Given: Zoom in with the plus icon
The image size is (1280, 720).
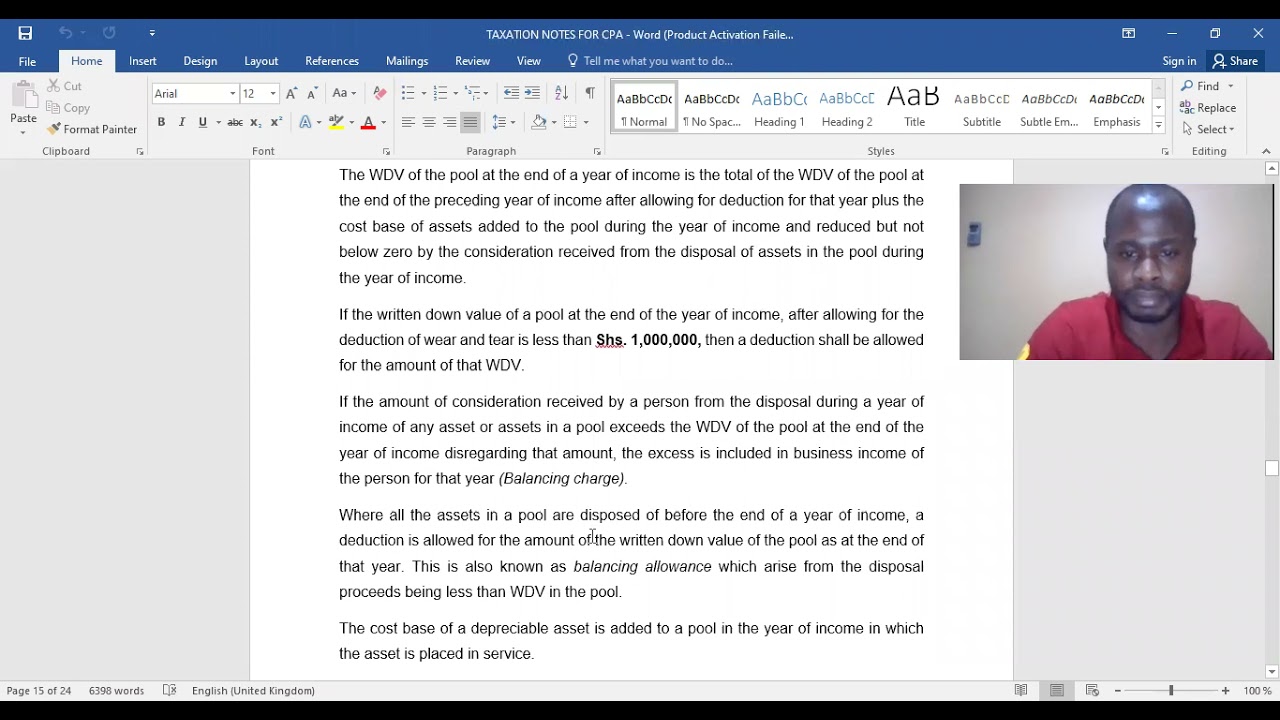Looking at the screenshot, I should [x=1225, y=691].
